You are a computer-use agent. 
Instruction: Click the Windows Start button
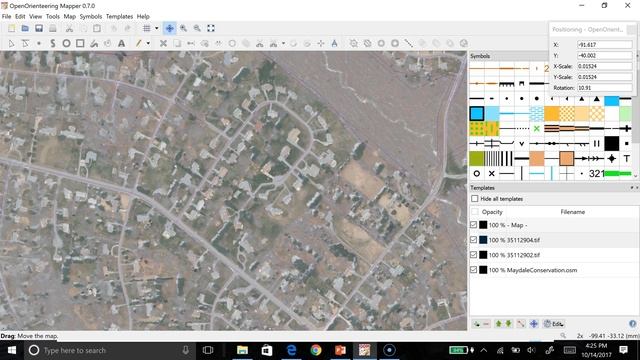11,350
